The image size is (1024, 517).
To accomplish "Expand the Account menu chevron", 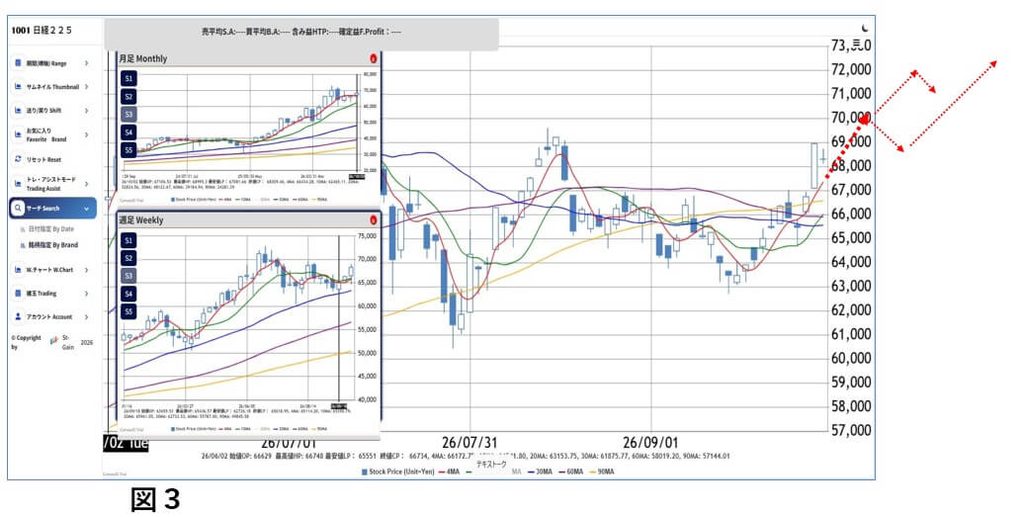I will [86, 317].
